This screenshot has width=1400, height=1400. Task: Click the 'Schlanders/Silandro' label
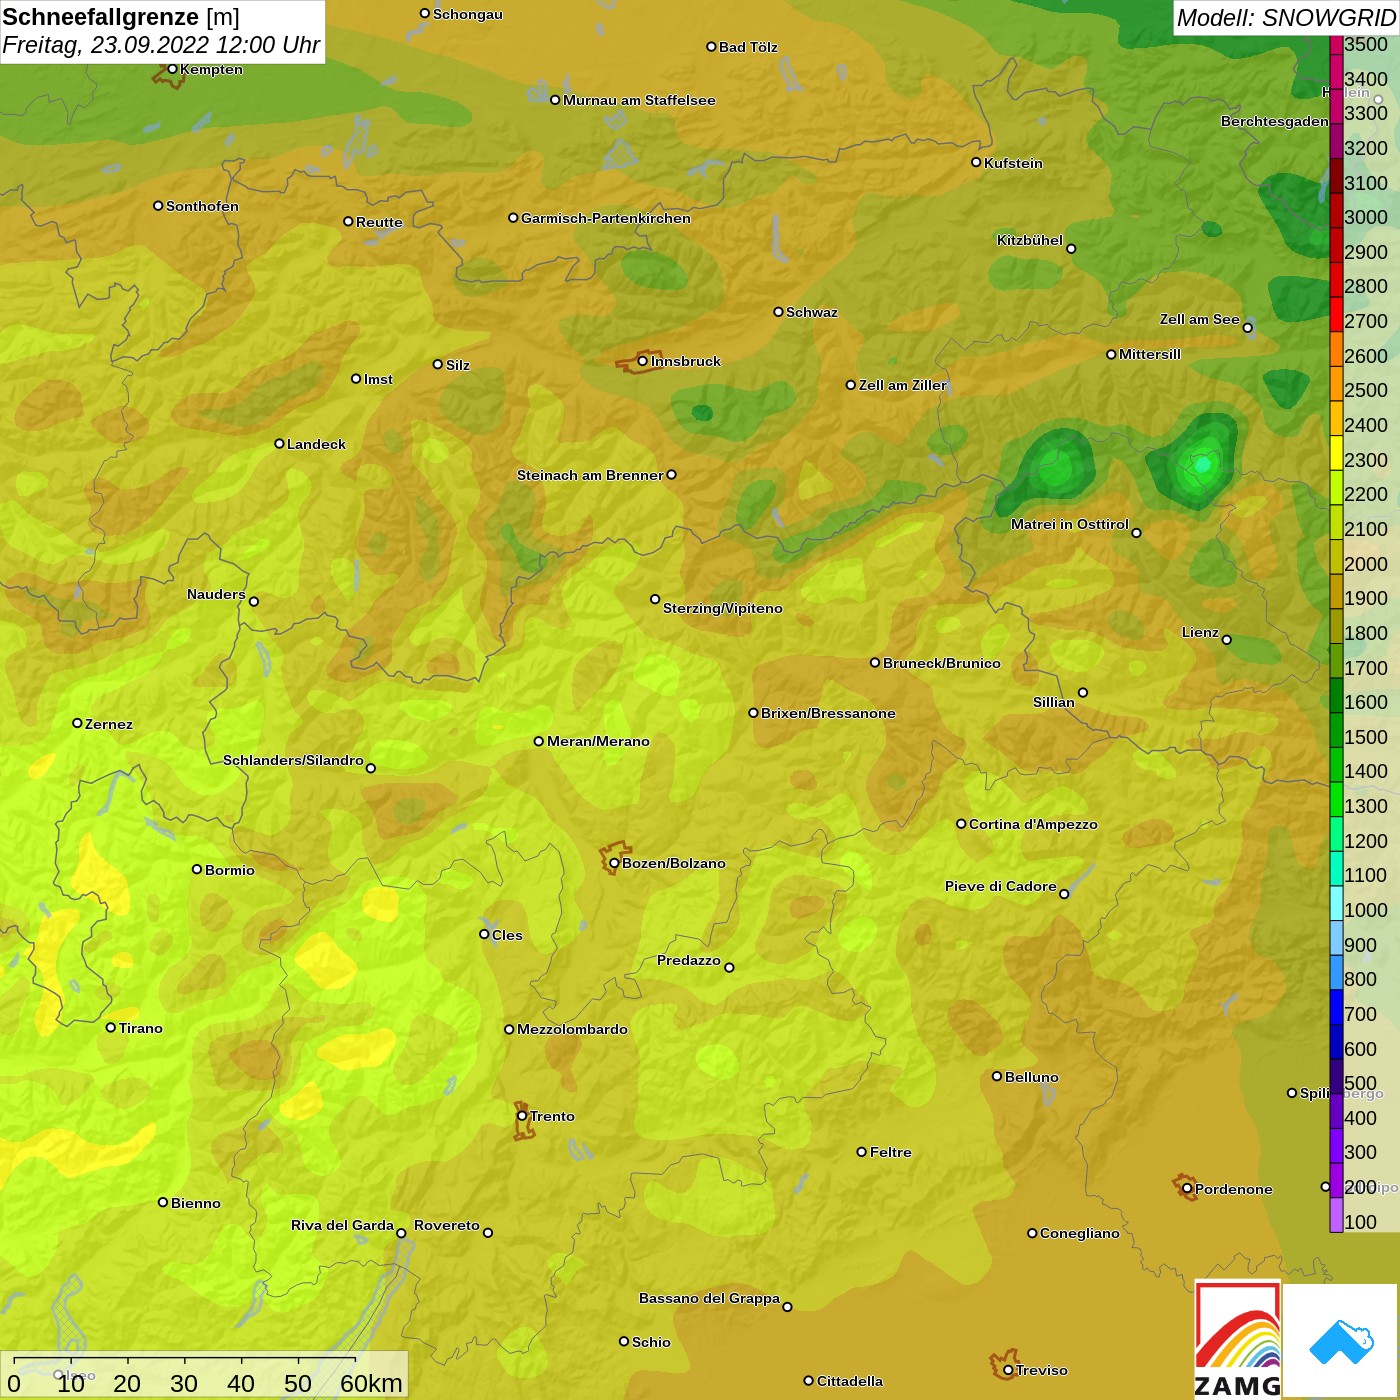[x=293, y=760]
